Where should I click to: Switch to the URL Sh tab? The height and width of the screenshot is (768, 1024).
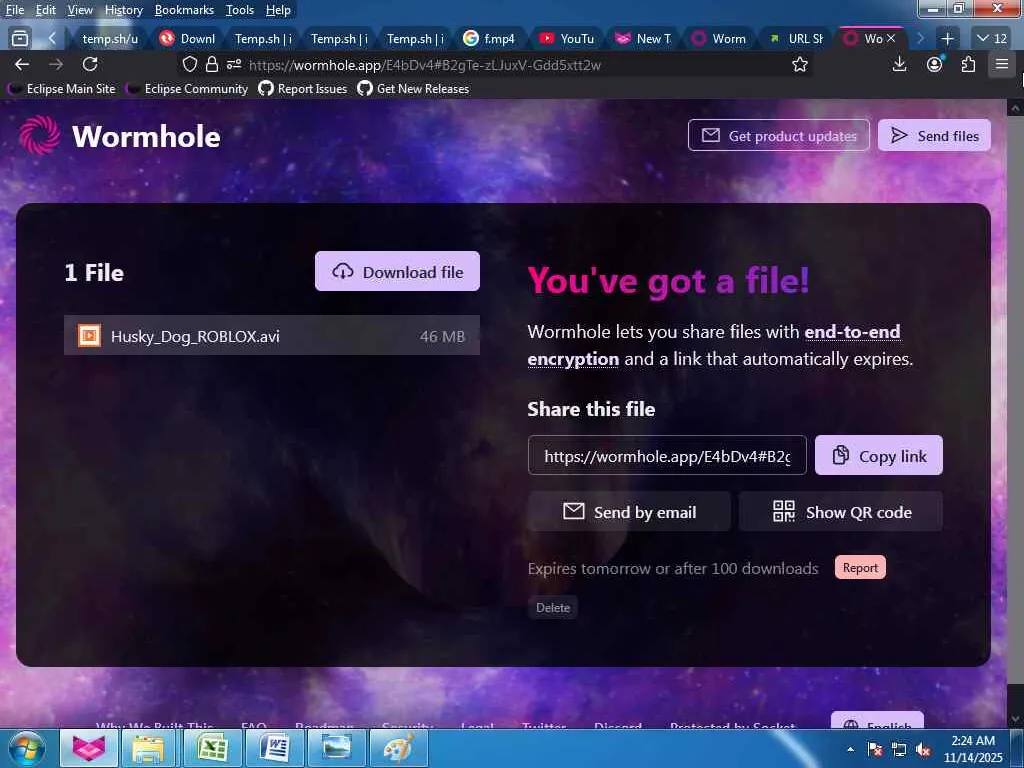pos(795,39)
